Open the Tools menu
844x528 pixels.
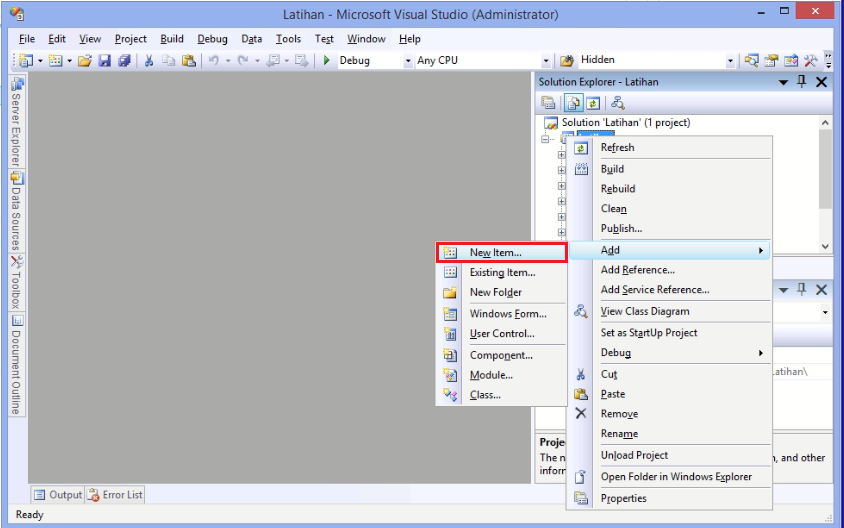[288, 39]
